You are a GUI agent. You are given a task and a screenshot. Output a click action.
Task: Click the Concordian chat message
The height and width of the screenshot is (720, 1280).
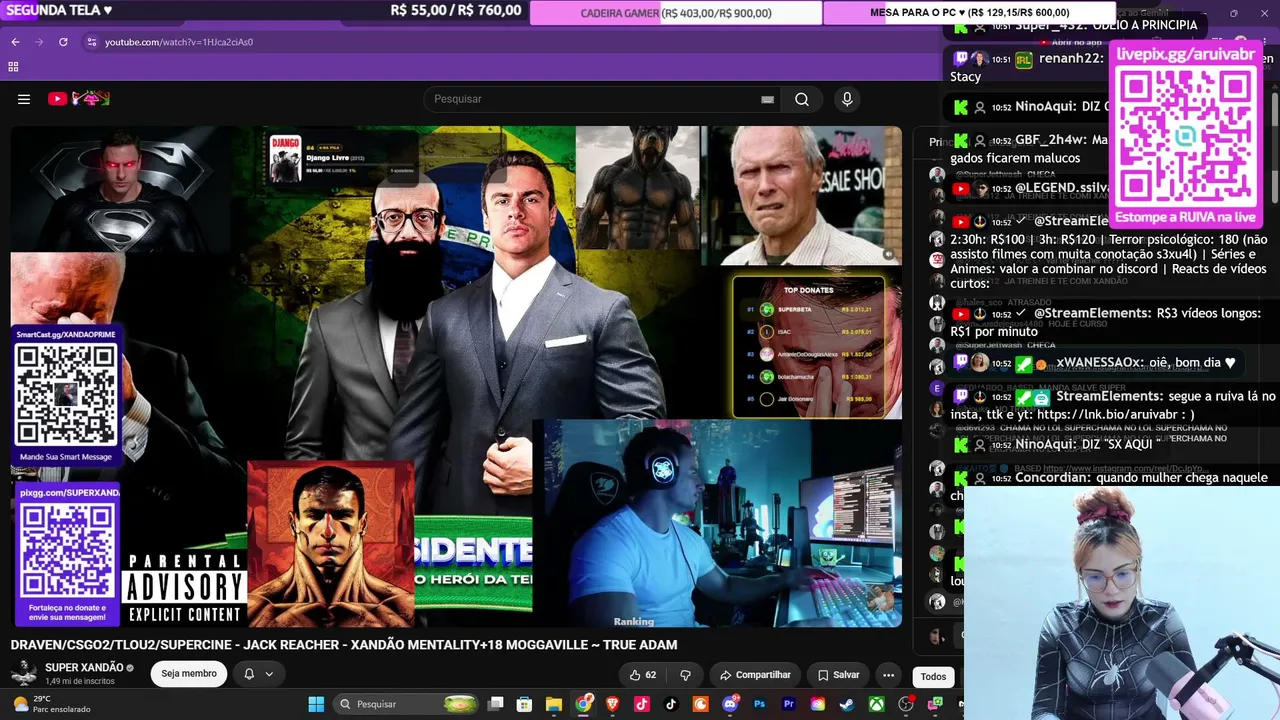(1112, 486)
